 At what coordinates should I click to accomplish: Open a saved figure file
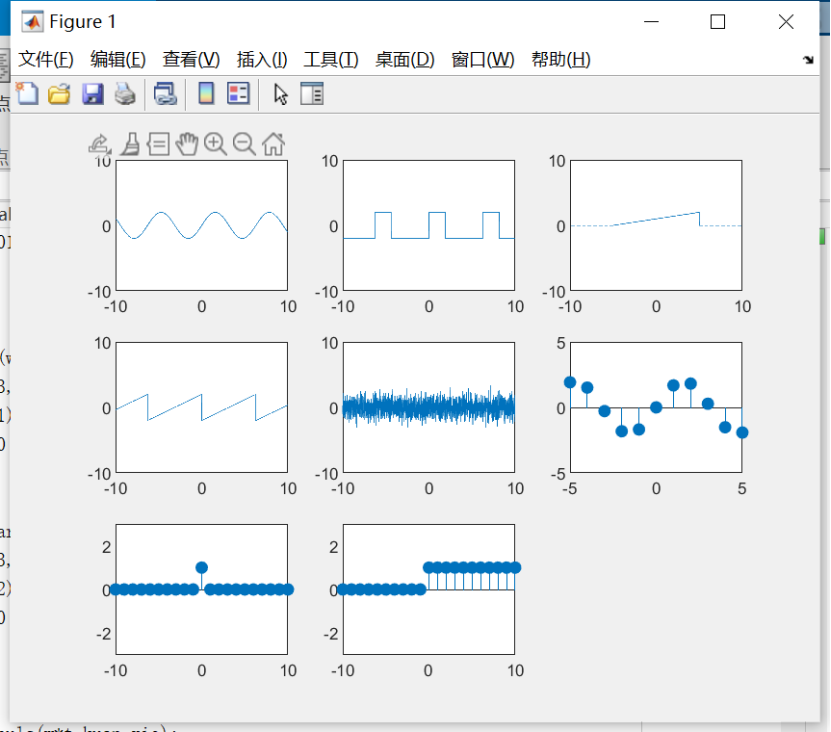59,93
